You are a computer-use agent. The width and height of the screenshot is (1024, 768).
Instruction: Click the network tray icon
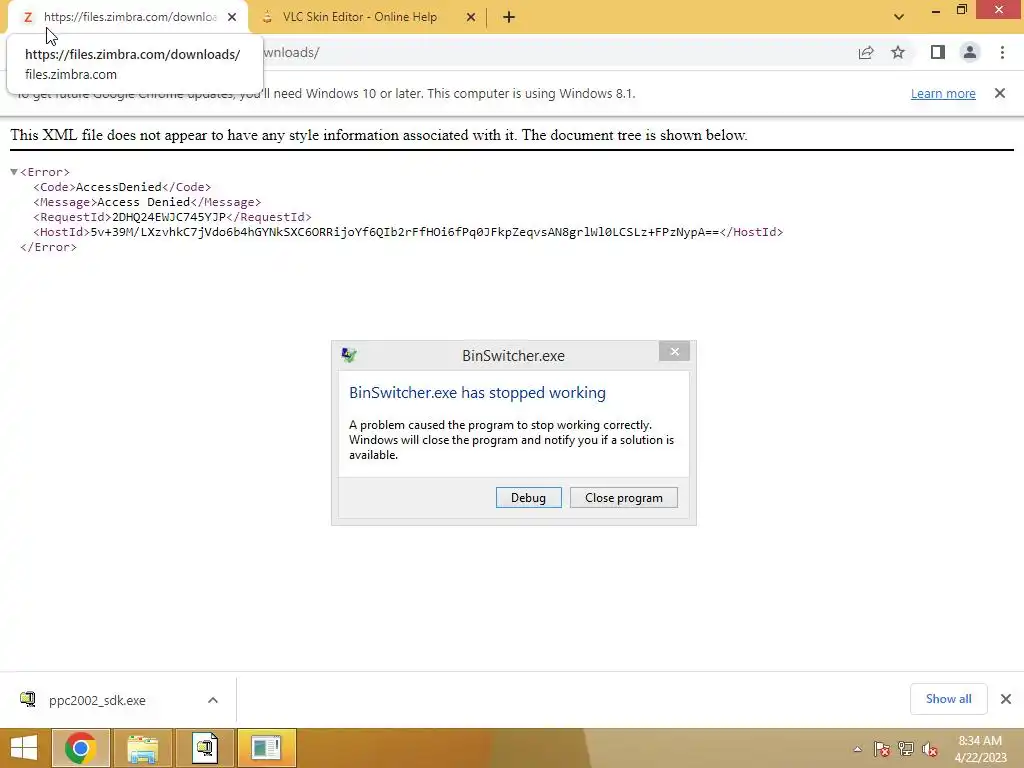pyautogui.click(x=906, y=749)
